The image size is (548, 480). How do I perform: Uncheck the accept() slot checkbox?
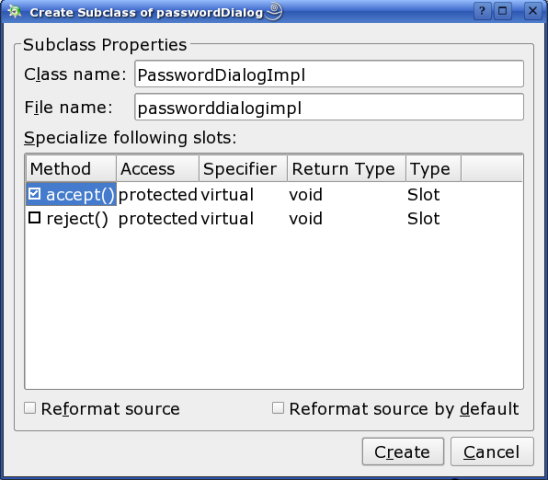click(35, 194)
